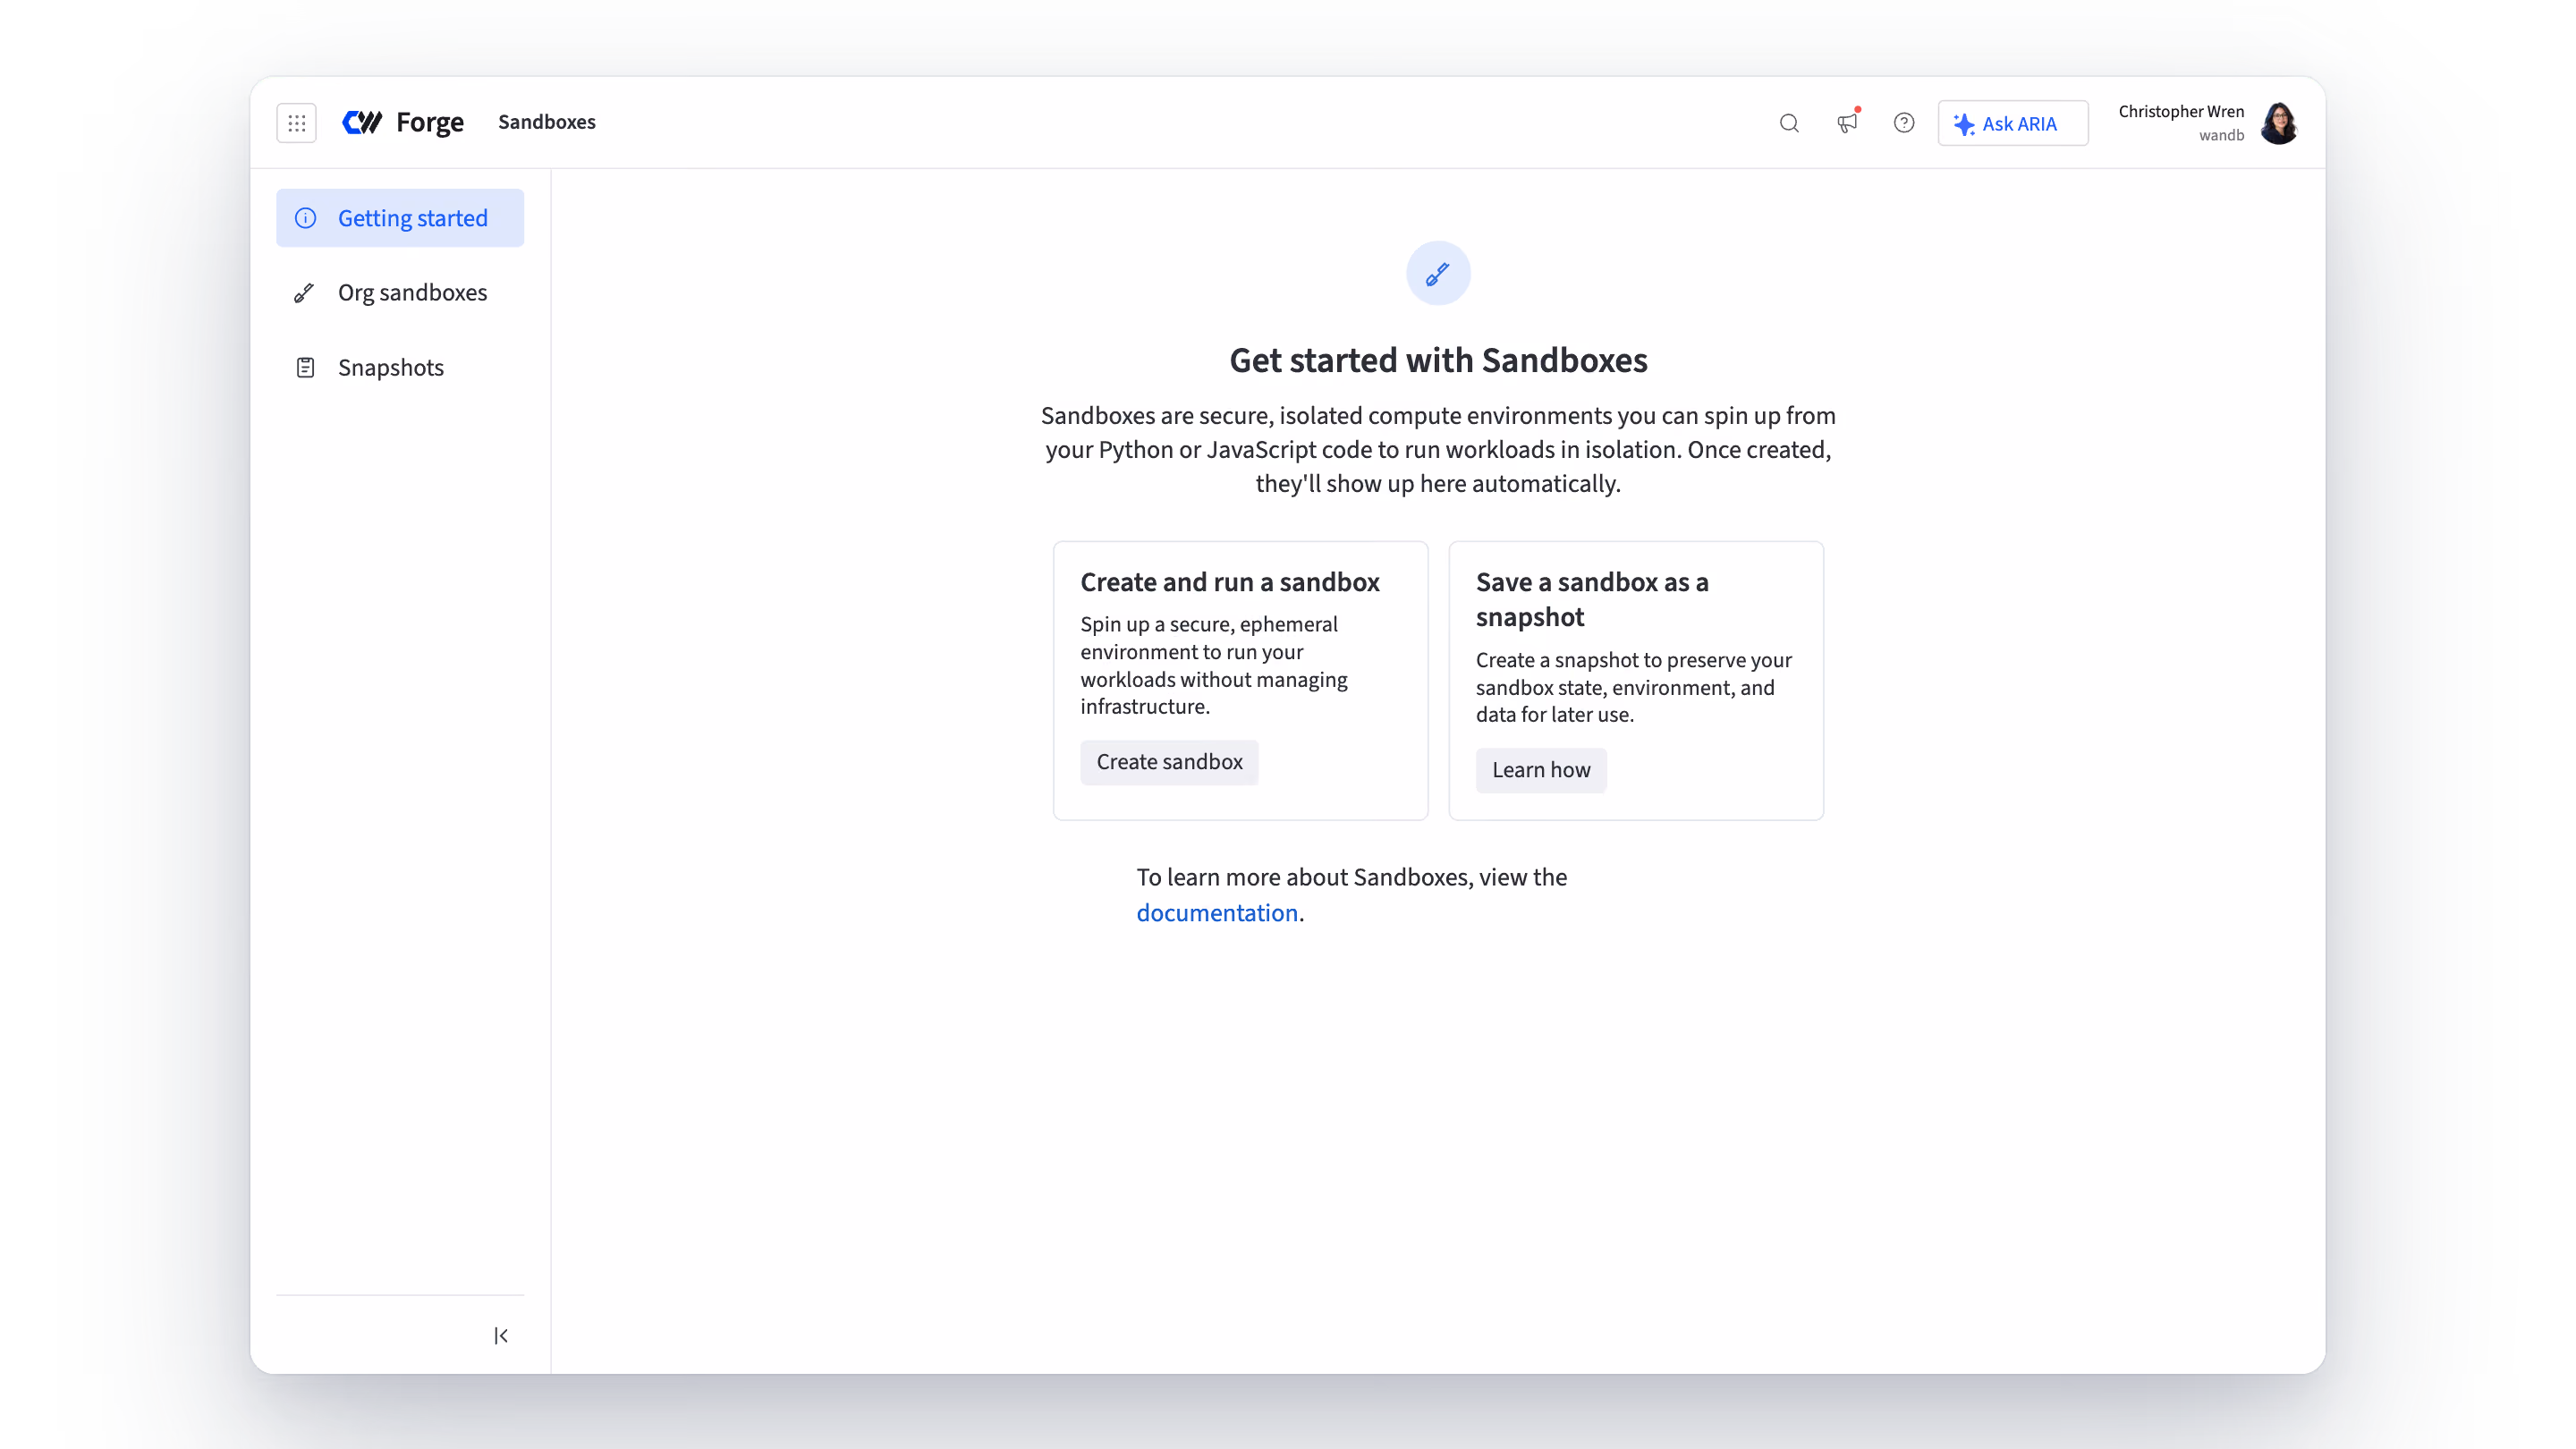This screenshot has width=2576, height=1449.
Task: Click the Ask ARIA sparkle button
Action: click(x=2012, y=123)
